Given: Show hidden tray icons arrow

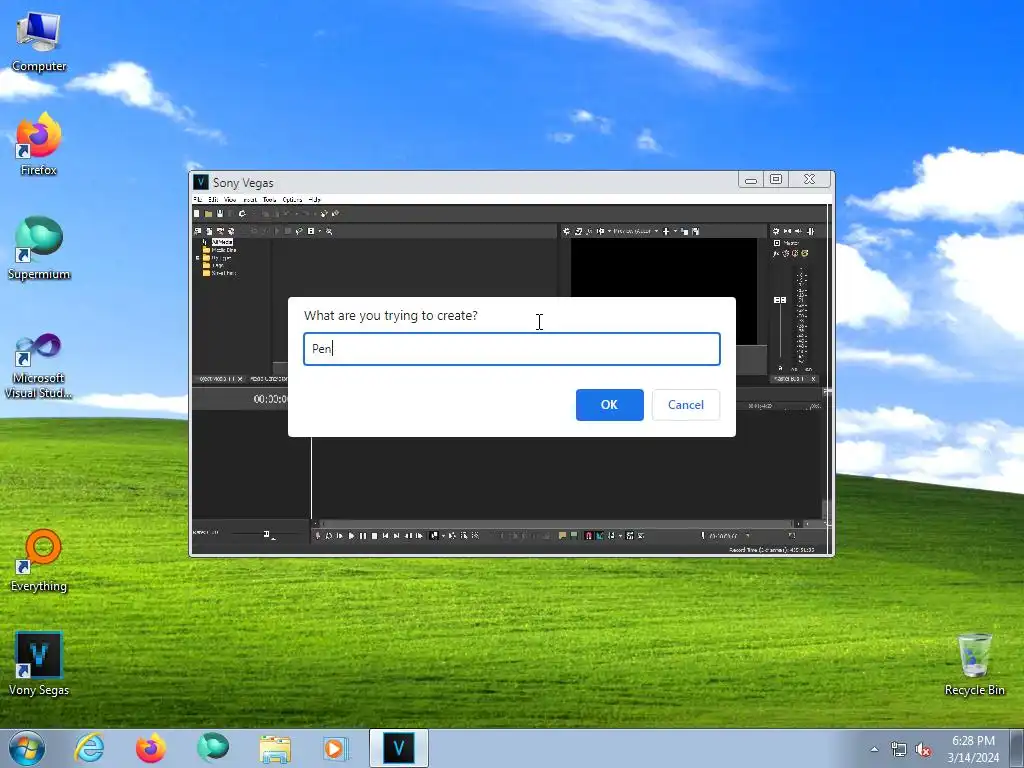Looking at the screenshot, I should click(x=874, y=750).
